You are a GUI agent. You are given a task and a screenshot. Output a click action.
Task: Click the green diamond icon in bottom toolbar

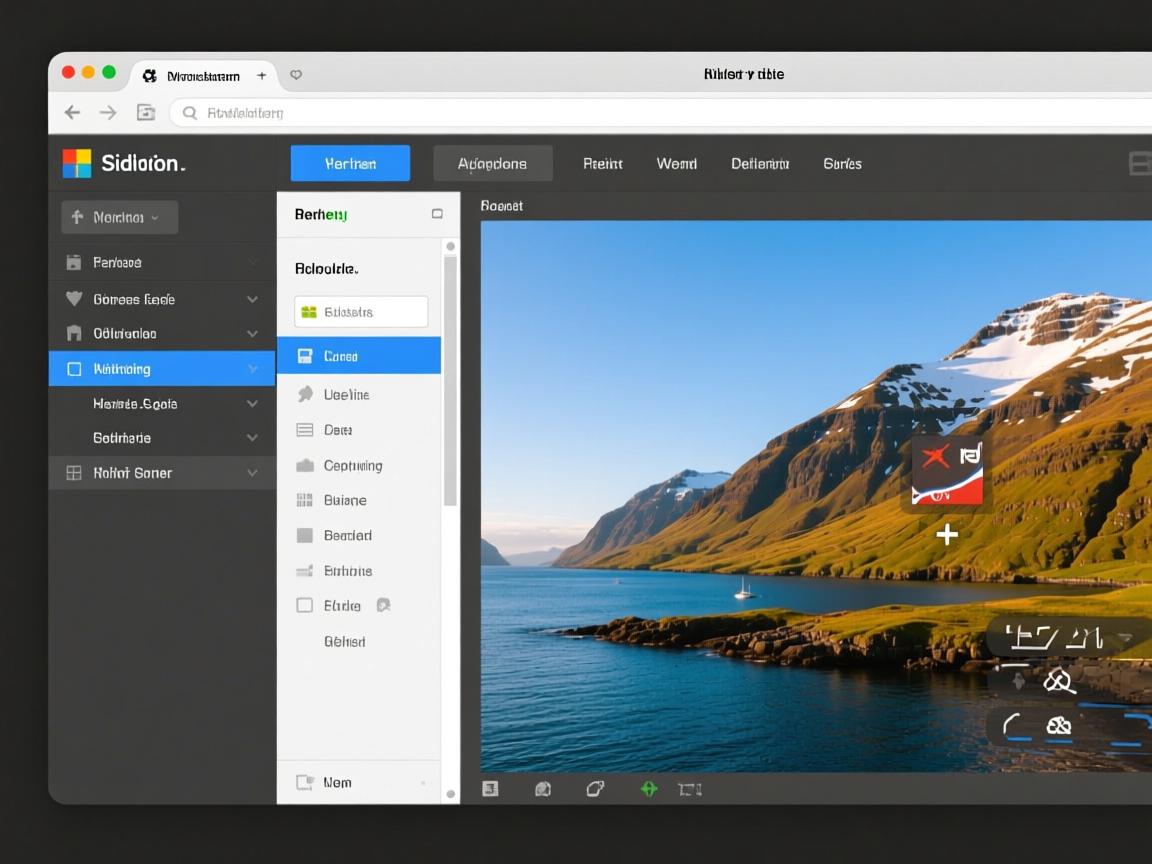point(649,789)
